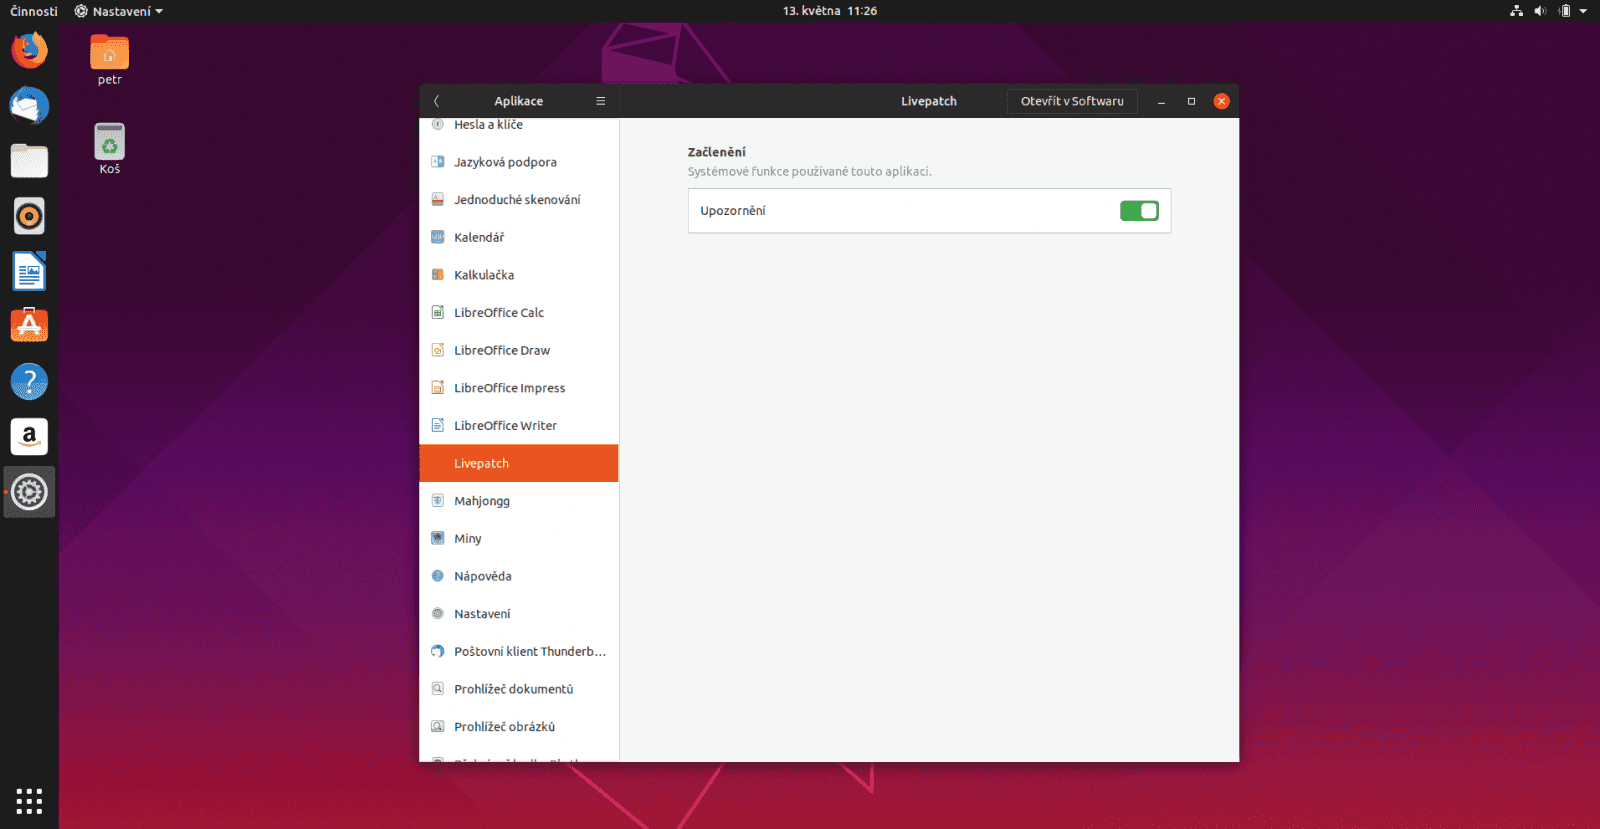Open the system menu arrow in top bar
The image size is (1600, 829).
click(1583, 11)
